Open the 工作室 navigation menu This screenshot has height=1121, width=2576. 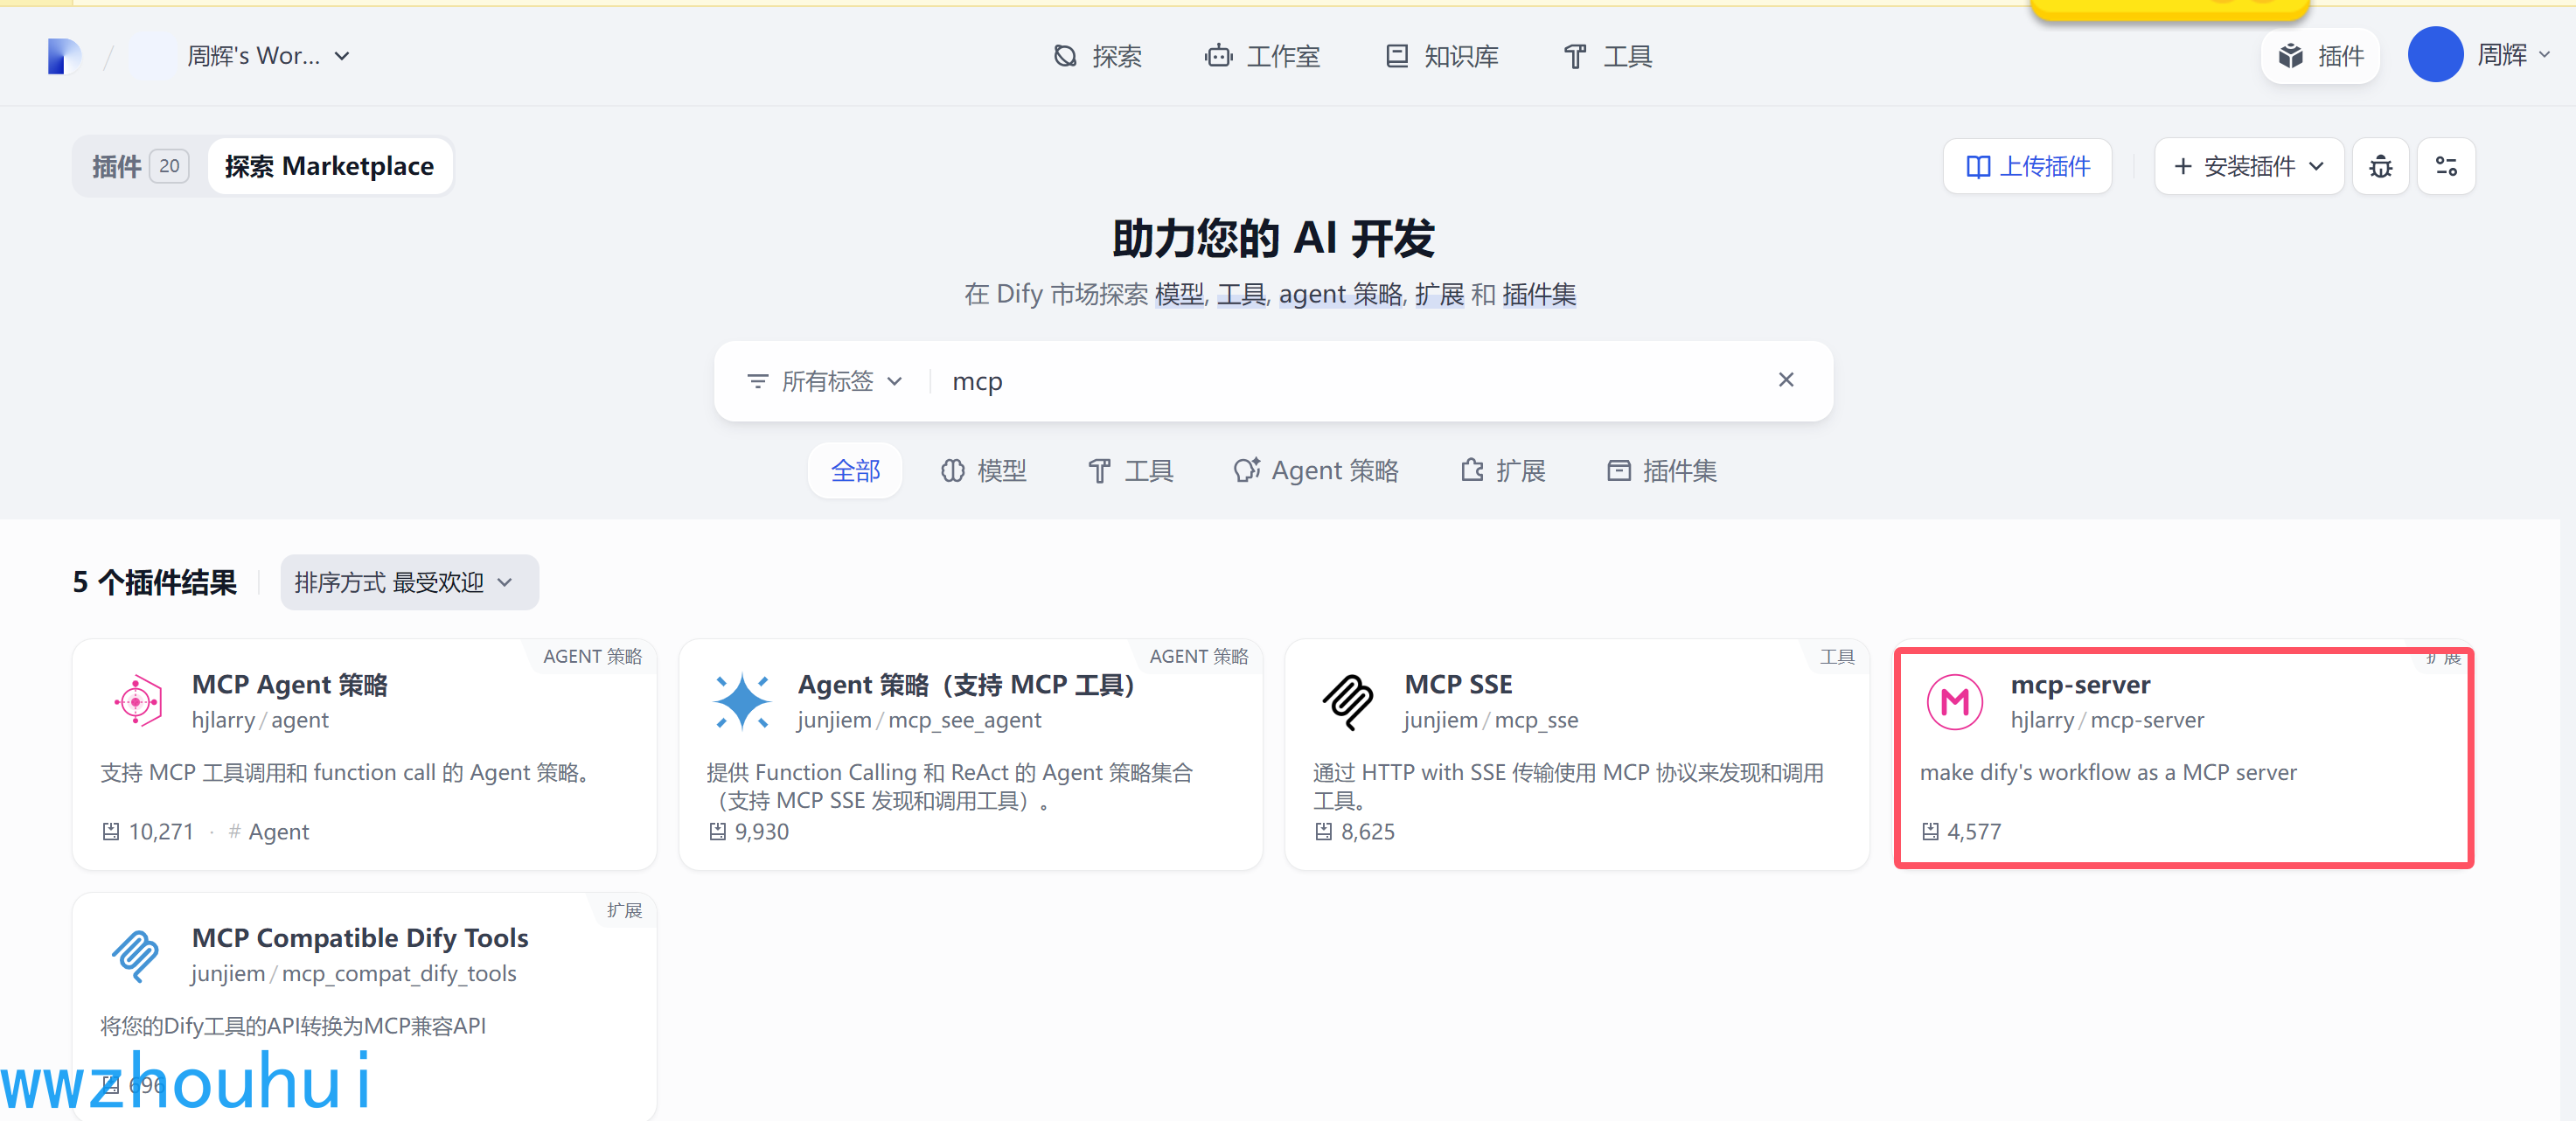point(1263,56)
